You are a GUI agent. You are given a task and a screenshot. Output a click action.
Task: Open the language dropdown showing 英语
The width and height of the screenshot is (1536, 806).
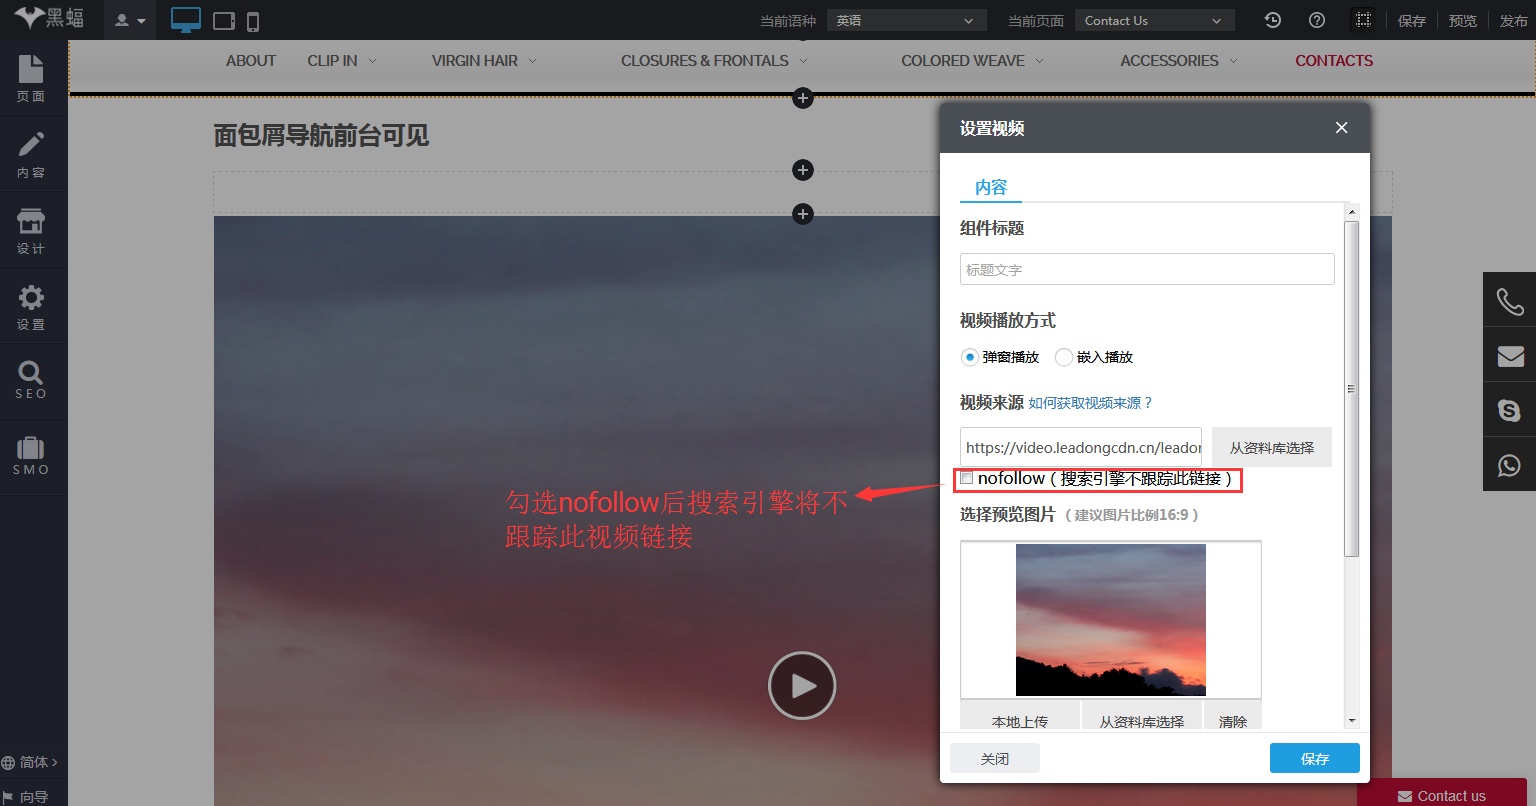click(905, 19)
